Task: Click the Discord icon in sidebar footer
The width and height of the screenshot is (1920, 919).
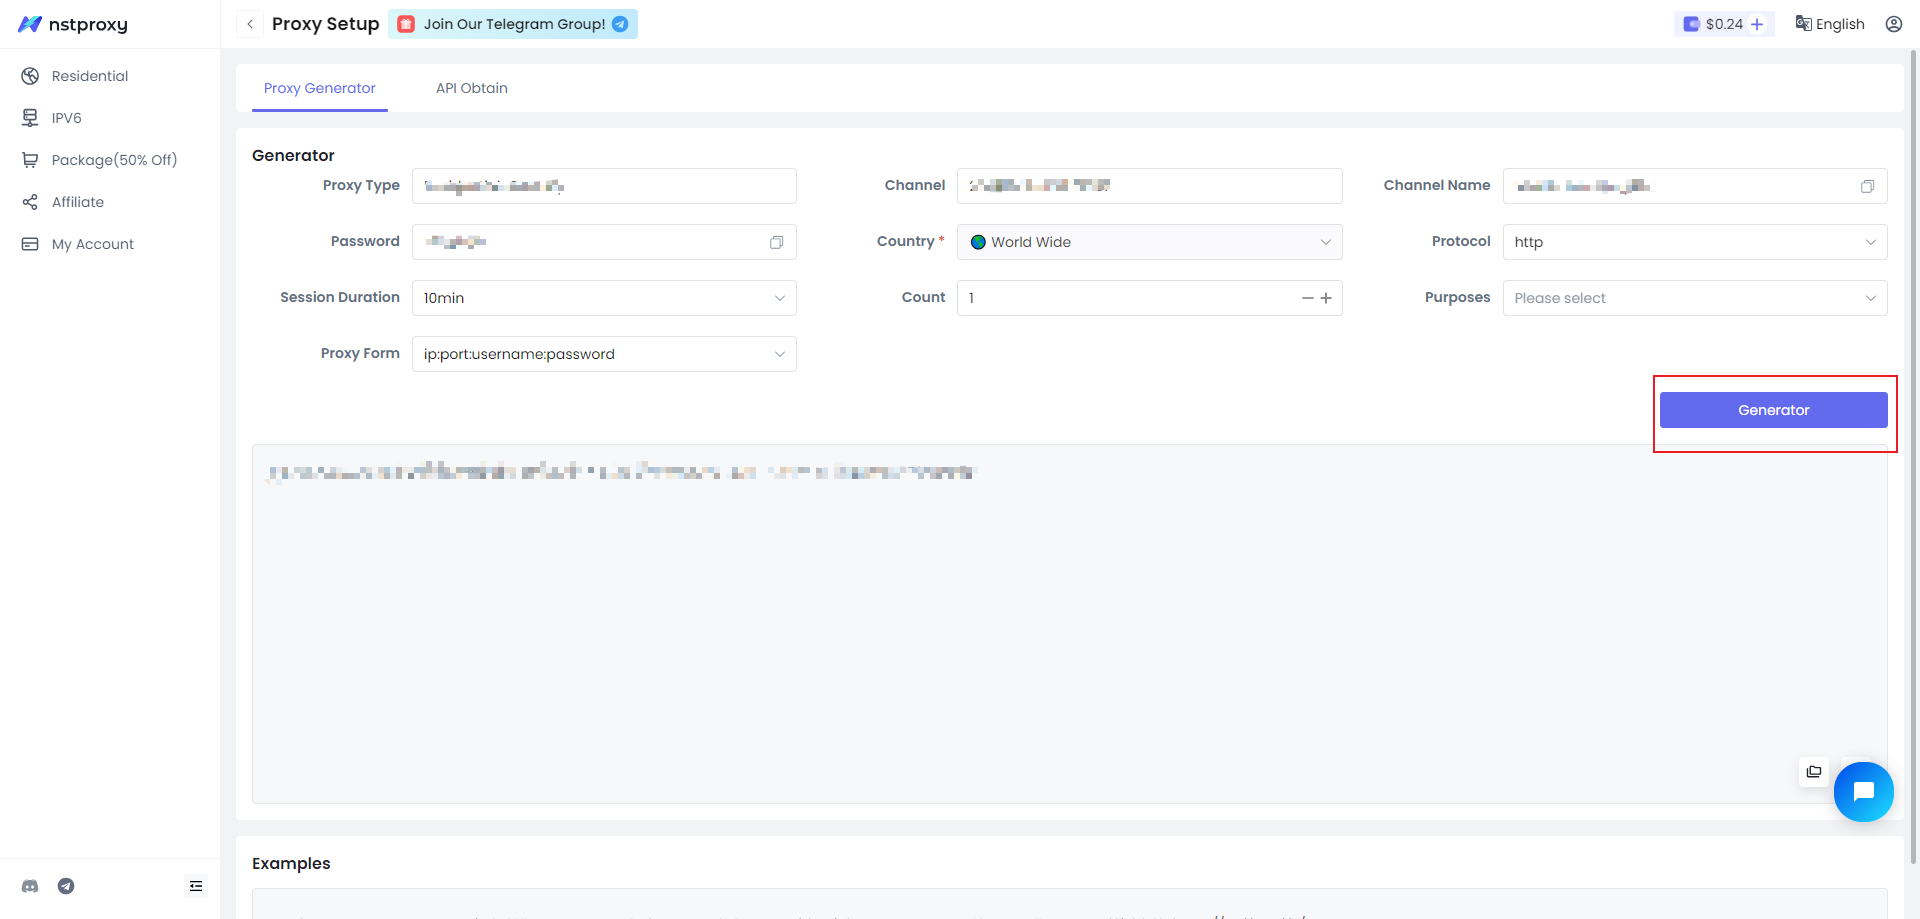Action: 30,886
